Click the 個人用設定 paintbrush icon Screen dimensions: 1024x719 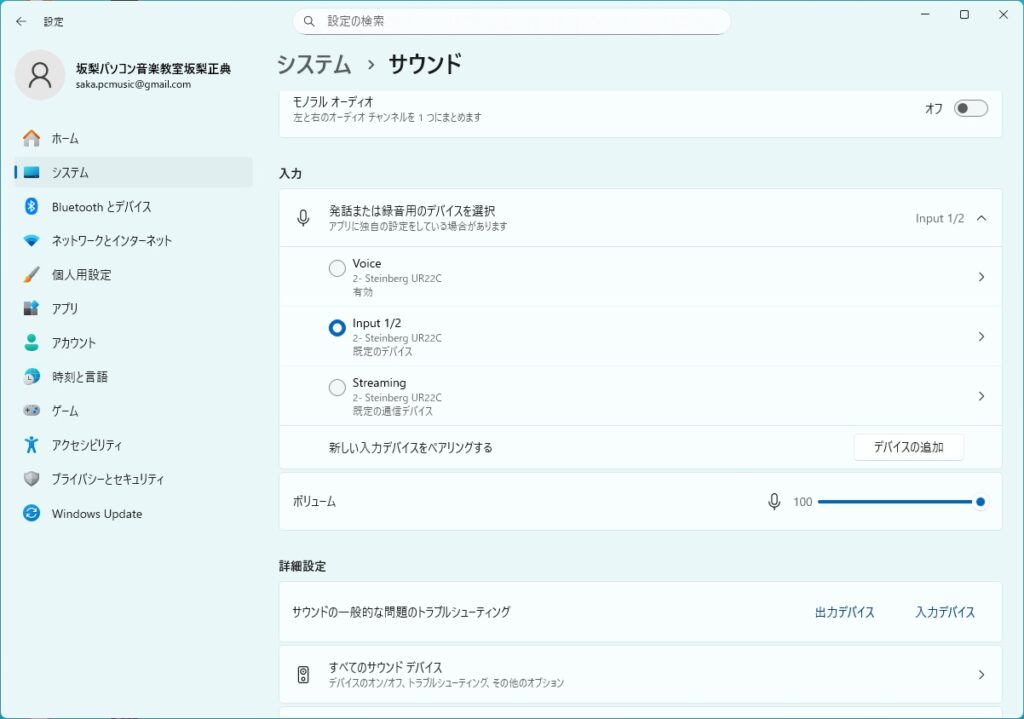point(31,275)
